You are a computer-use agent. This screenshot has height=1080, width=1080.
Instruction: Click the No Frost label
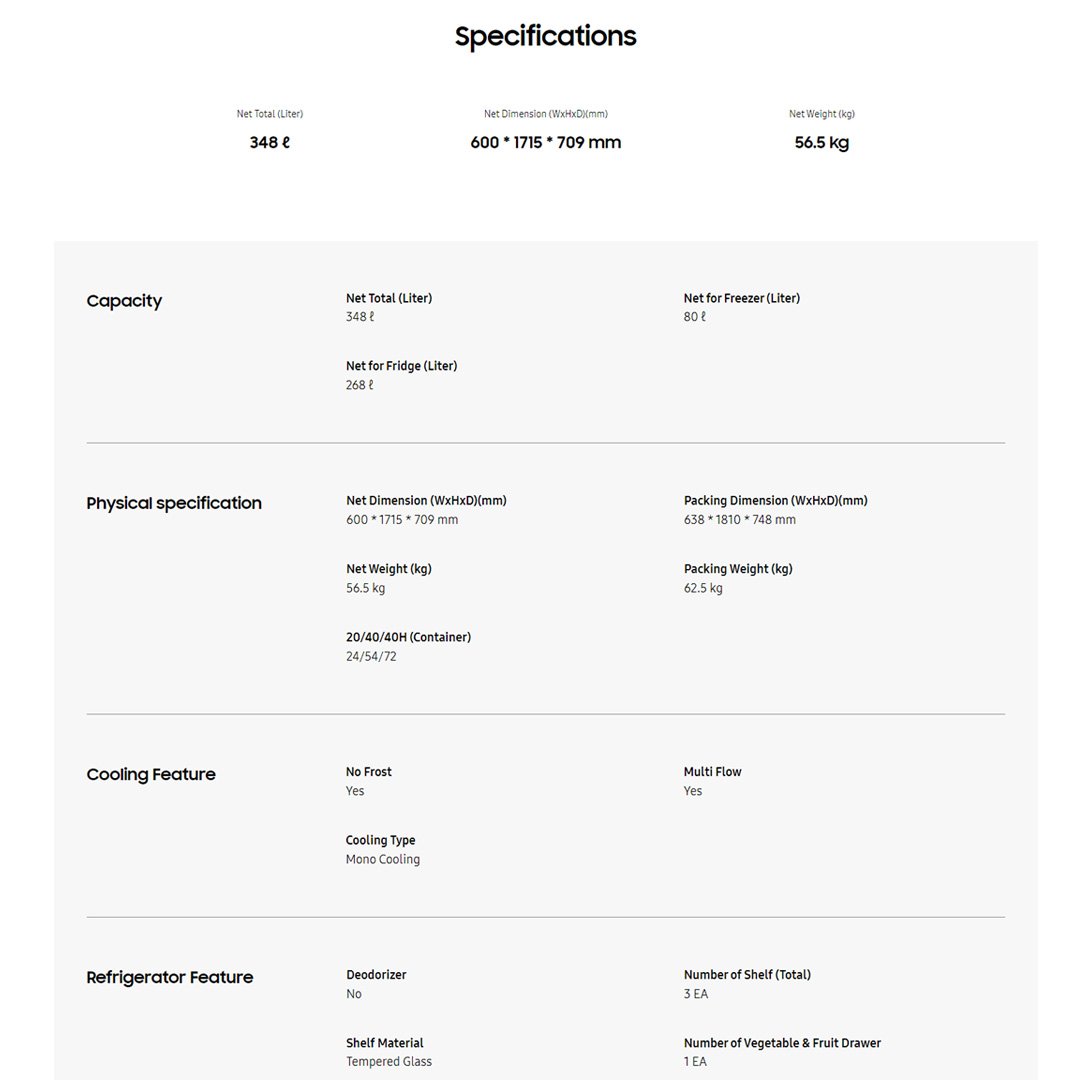(369, 772)
